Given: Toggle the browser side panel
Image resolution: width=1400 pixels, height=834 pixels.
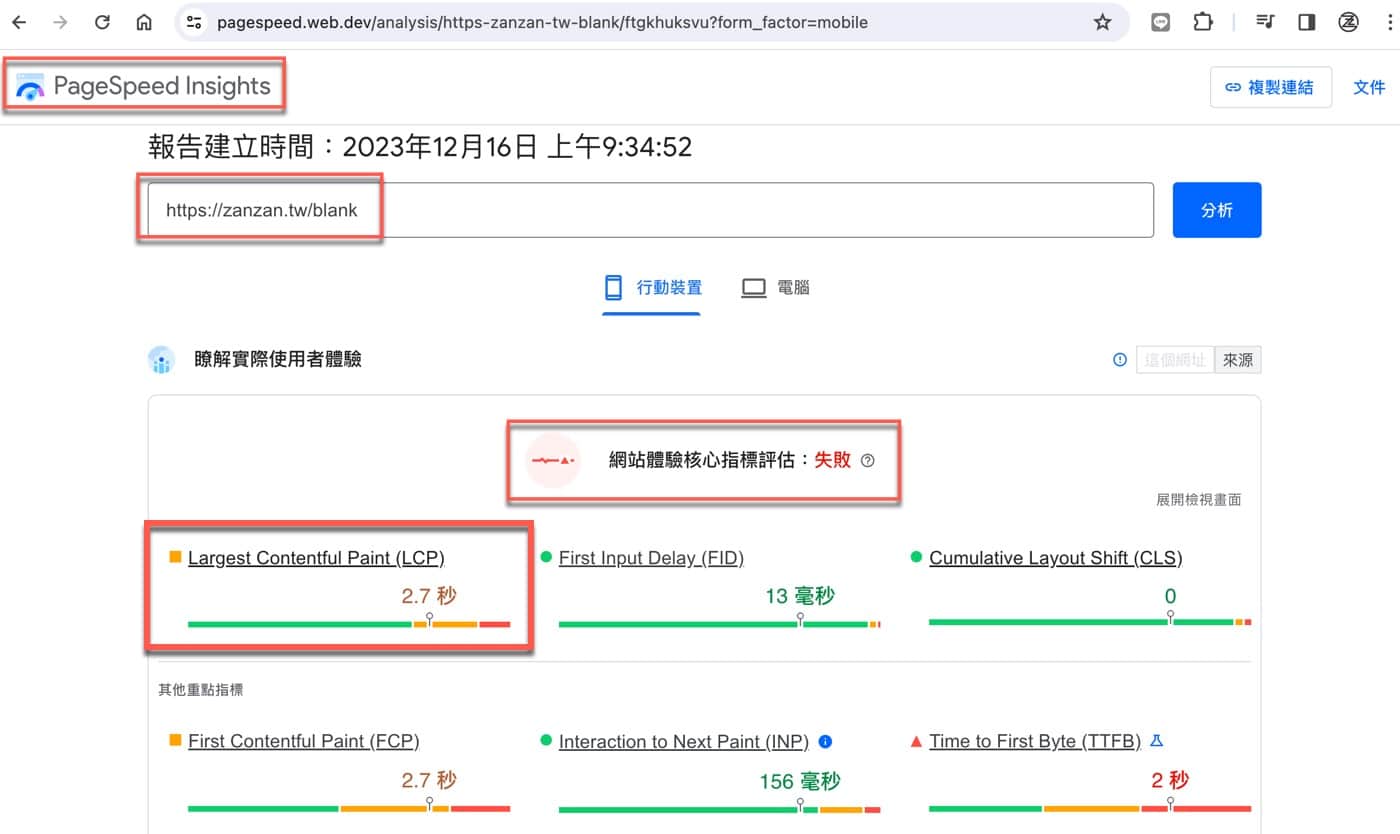Looking at the screenshot, I should [1306, 22].
